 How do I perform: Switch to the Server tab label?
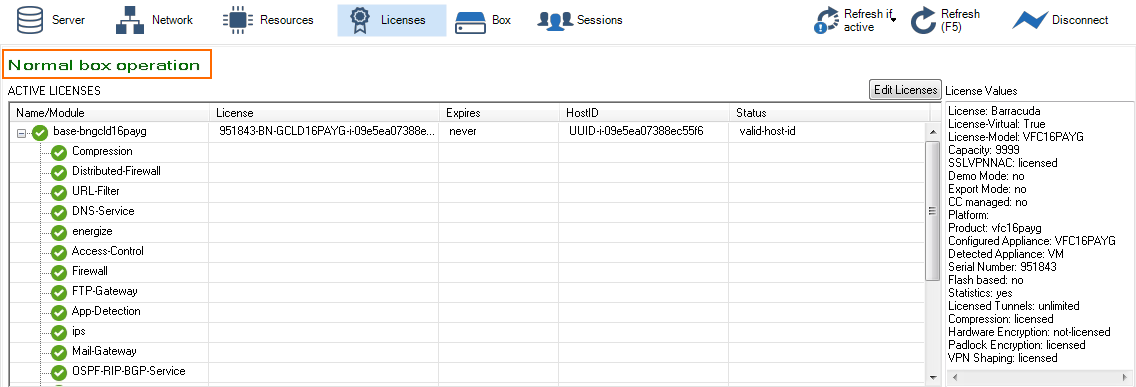(x=68, y=20)
